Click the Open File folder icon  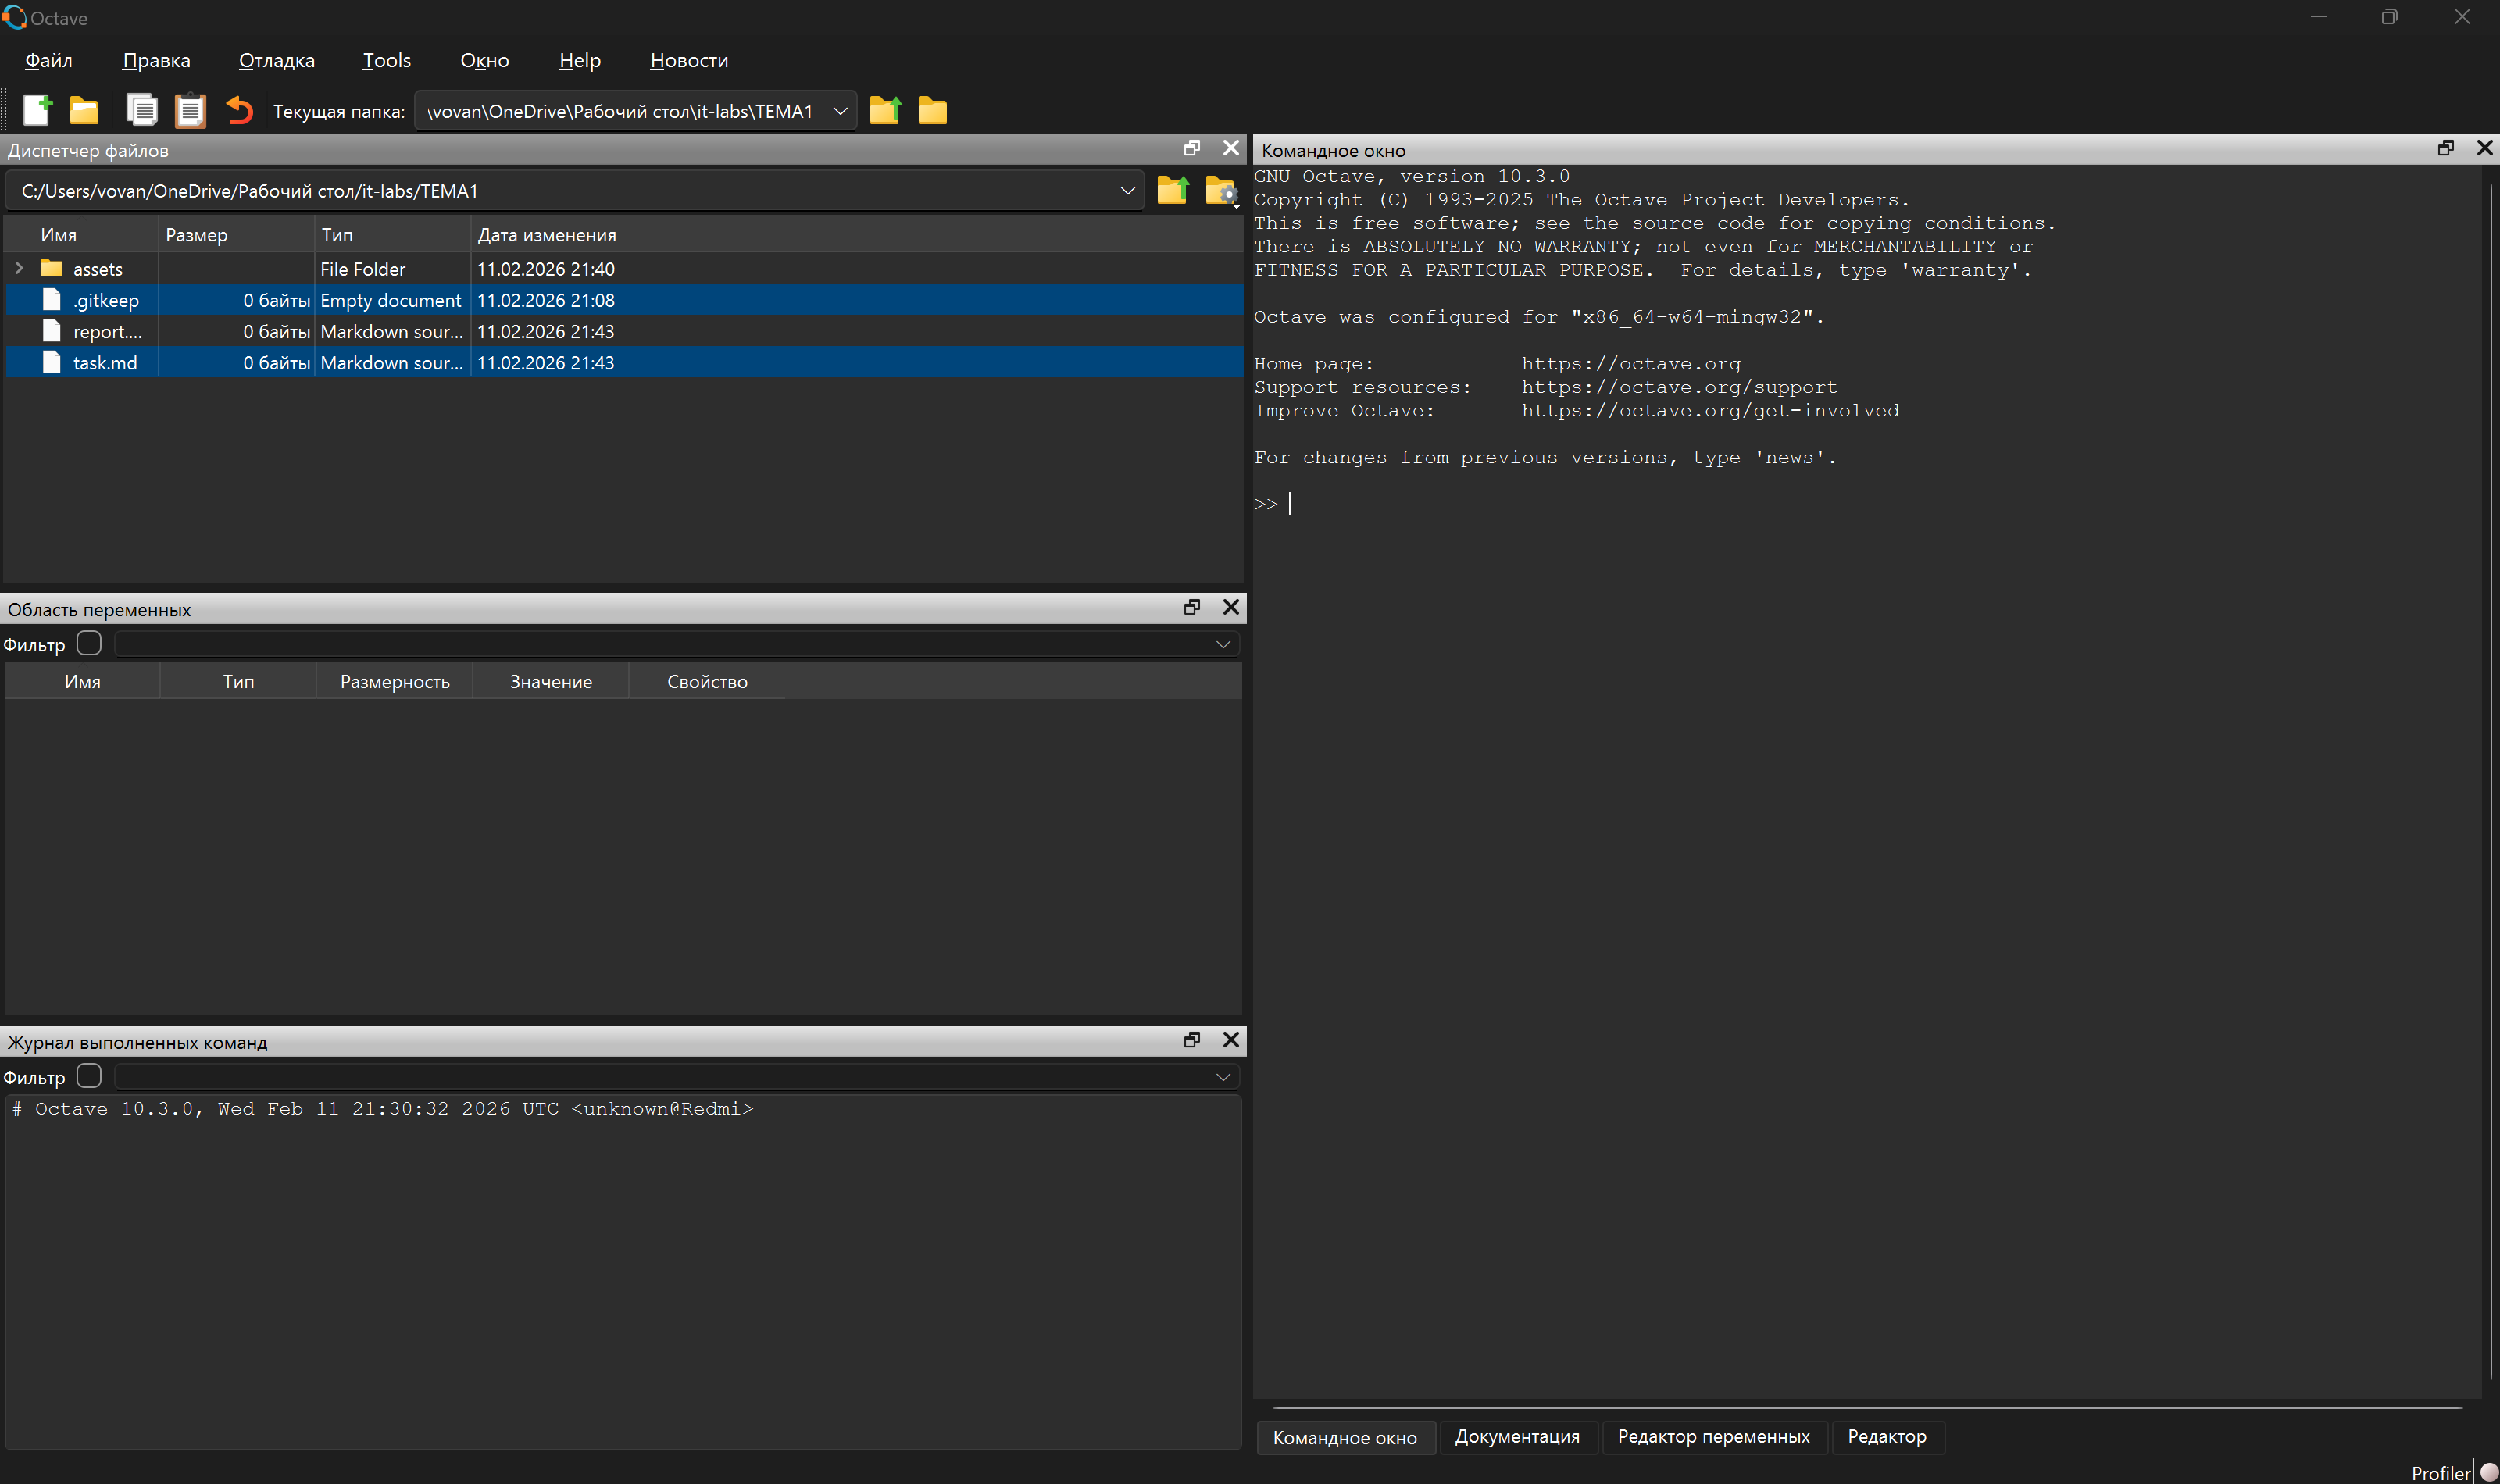tap(84, 110)
